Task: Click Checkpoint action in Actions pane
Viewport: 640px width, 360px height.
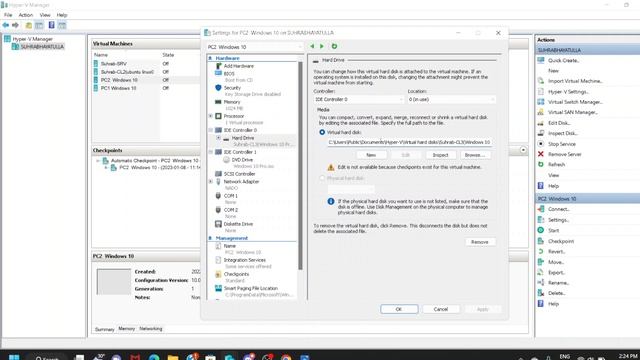Action: [x=561, y=241]
